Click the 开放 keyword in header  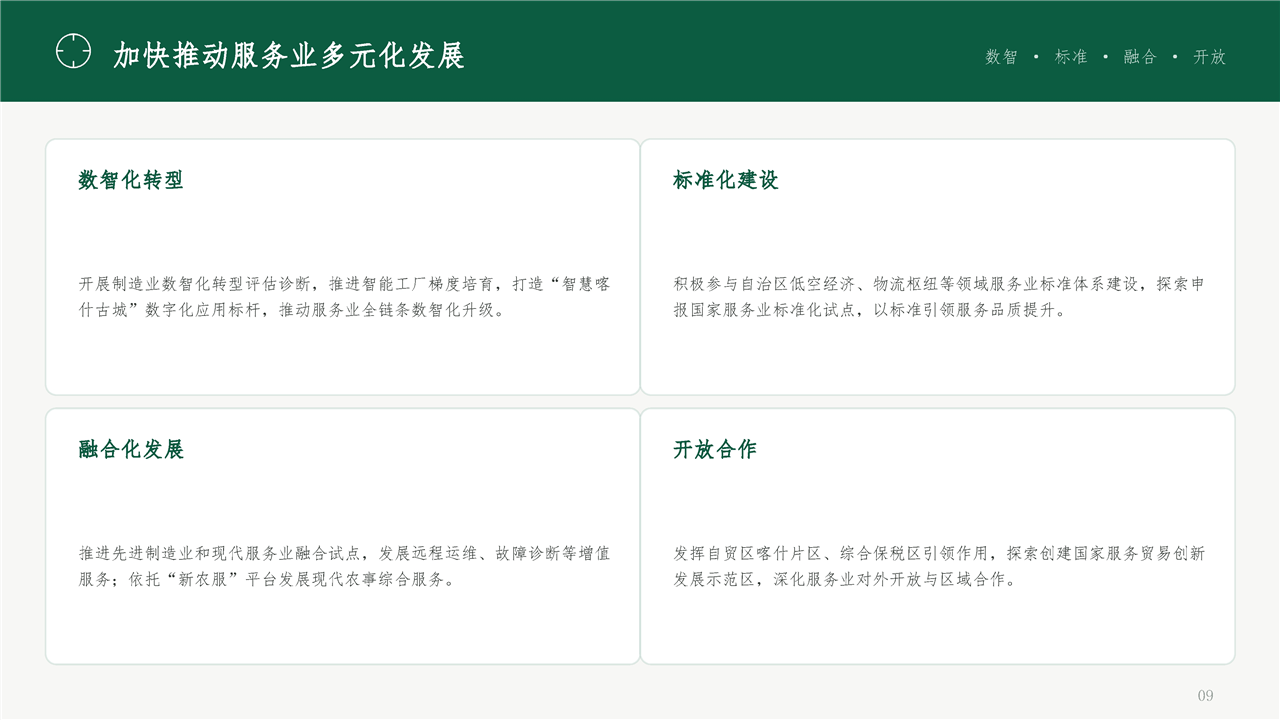click(1209, 57)
